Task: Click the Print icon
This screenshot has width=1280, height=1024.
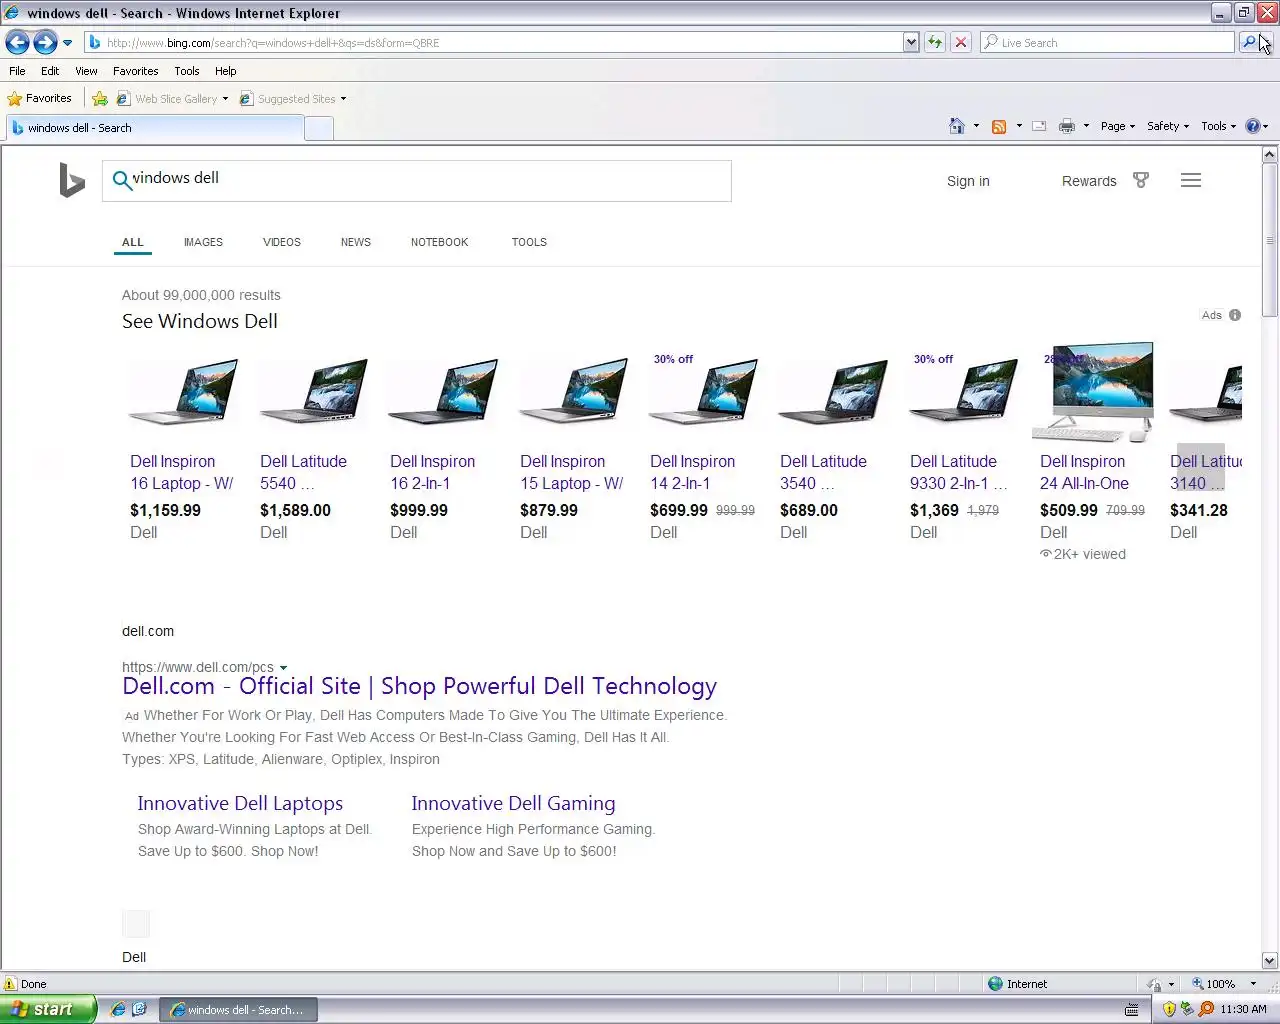Action: tap(1067, 126)
